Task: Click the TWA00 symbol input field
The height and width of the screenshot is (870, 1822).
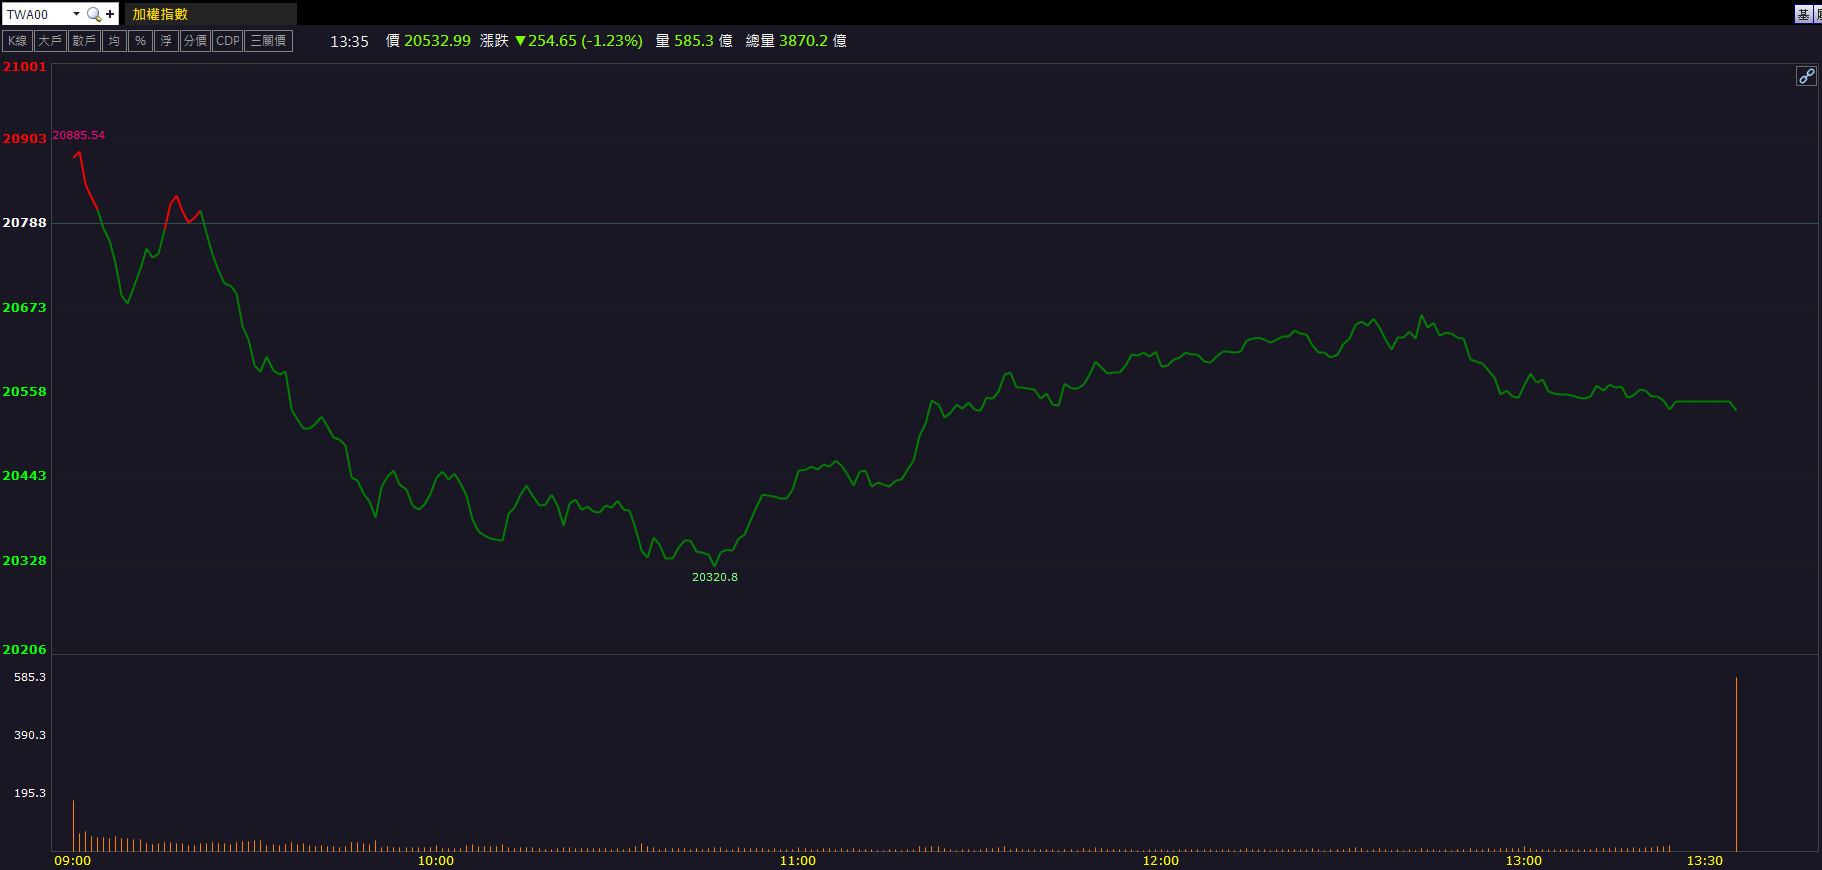Action: pyautogui.click(x=35, y=14)
